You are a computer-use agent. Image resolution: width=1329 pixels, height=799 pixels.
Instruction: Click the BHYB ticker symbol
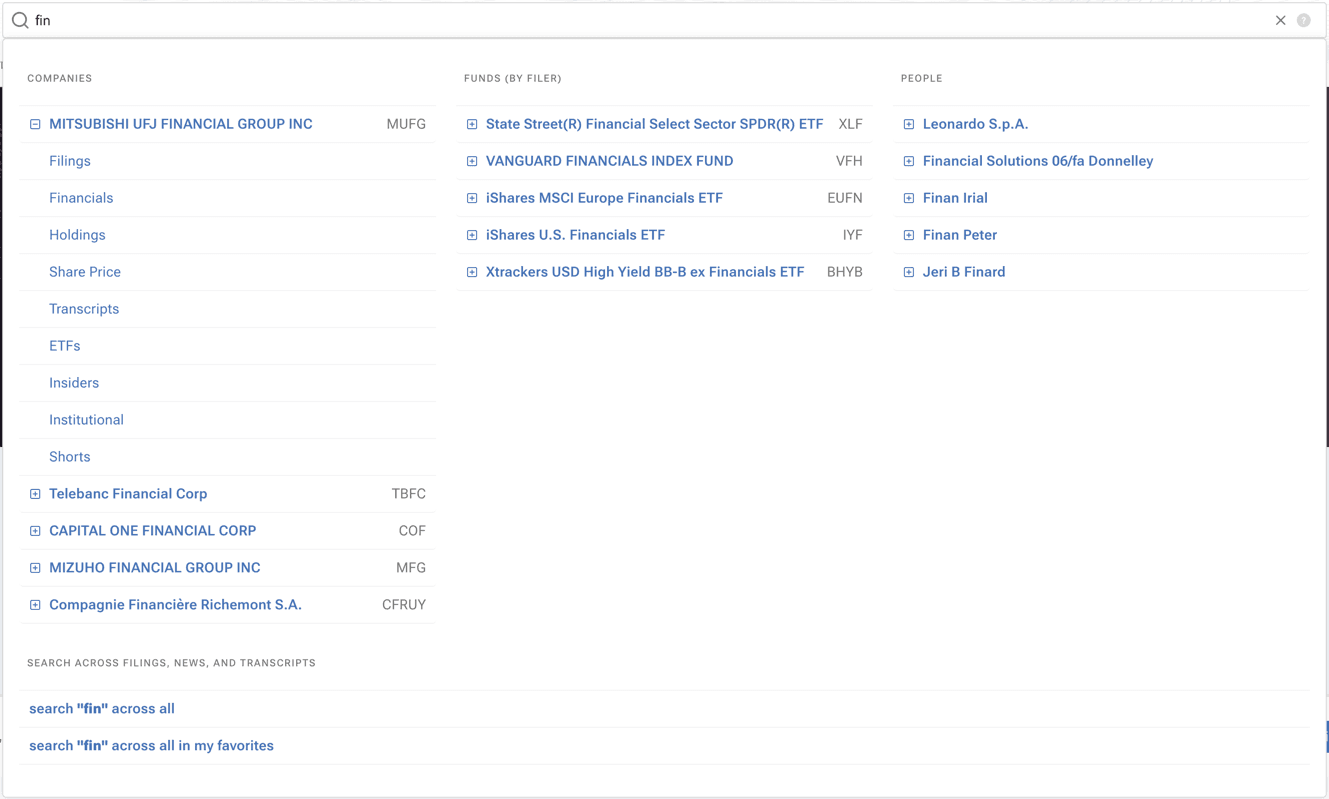(845, 272)
